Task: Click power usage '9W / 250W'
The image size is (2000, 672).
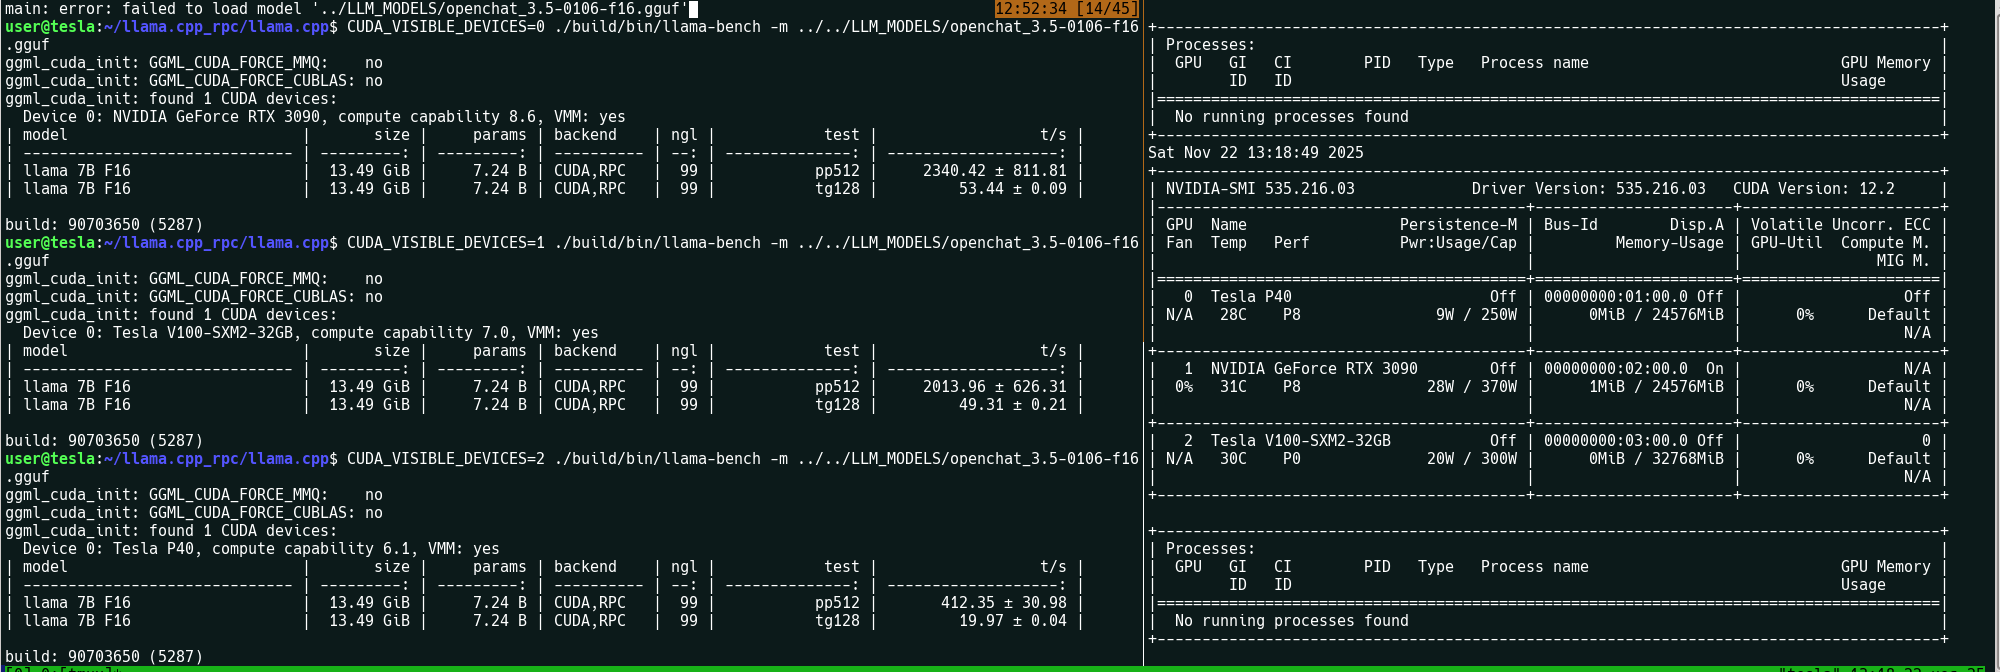Action: [1477, 315]
